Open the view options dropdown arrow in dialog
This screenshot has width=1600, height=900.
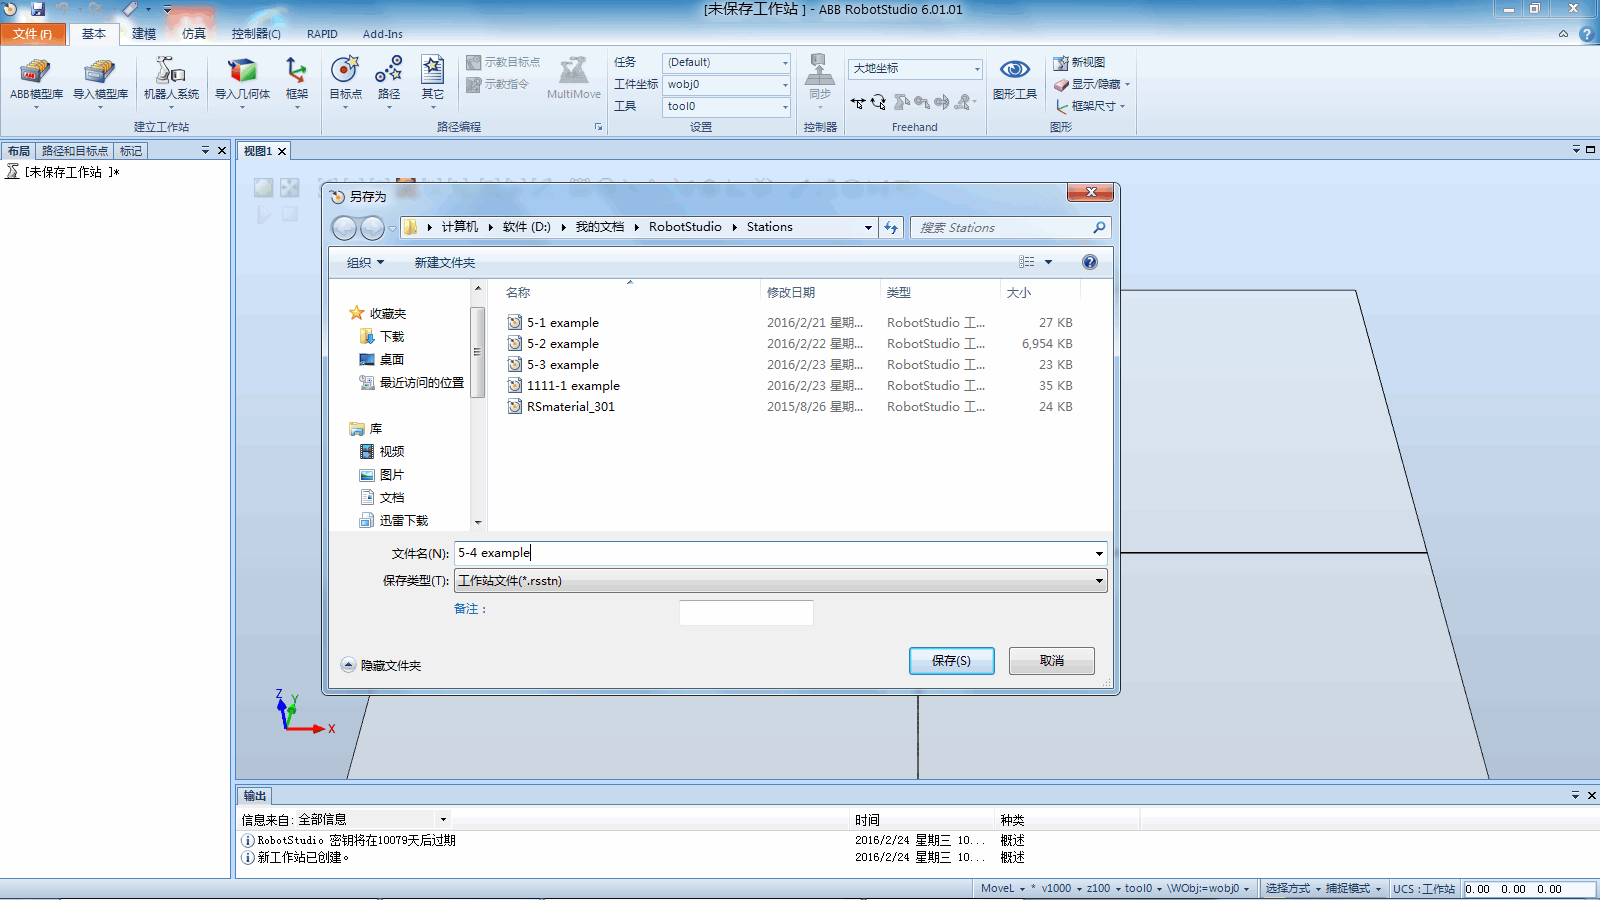click(x=1049, y=262)
